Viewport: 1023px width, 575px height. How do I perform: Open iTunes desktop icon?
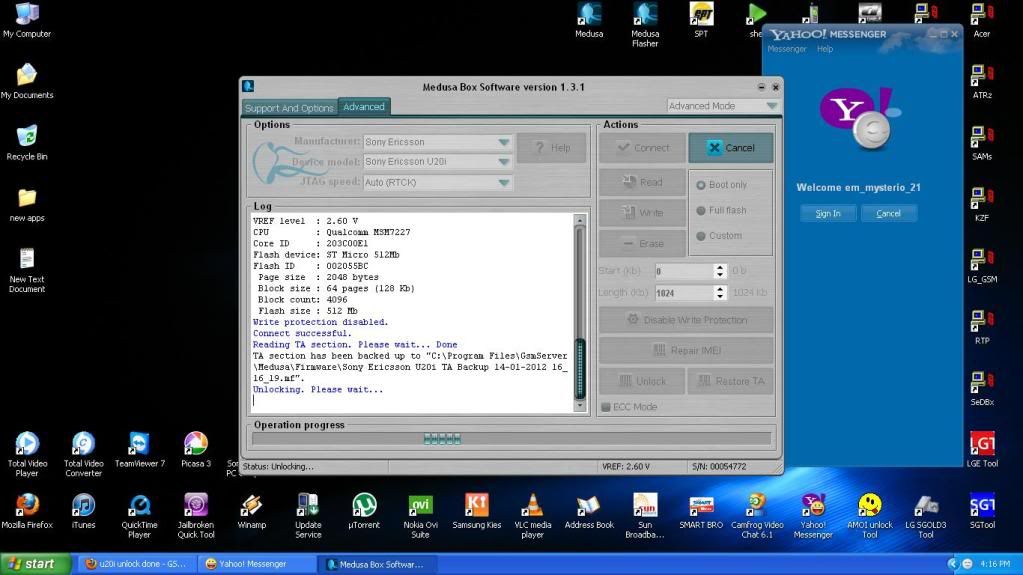84,511
